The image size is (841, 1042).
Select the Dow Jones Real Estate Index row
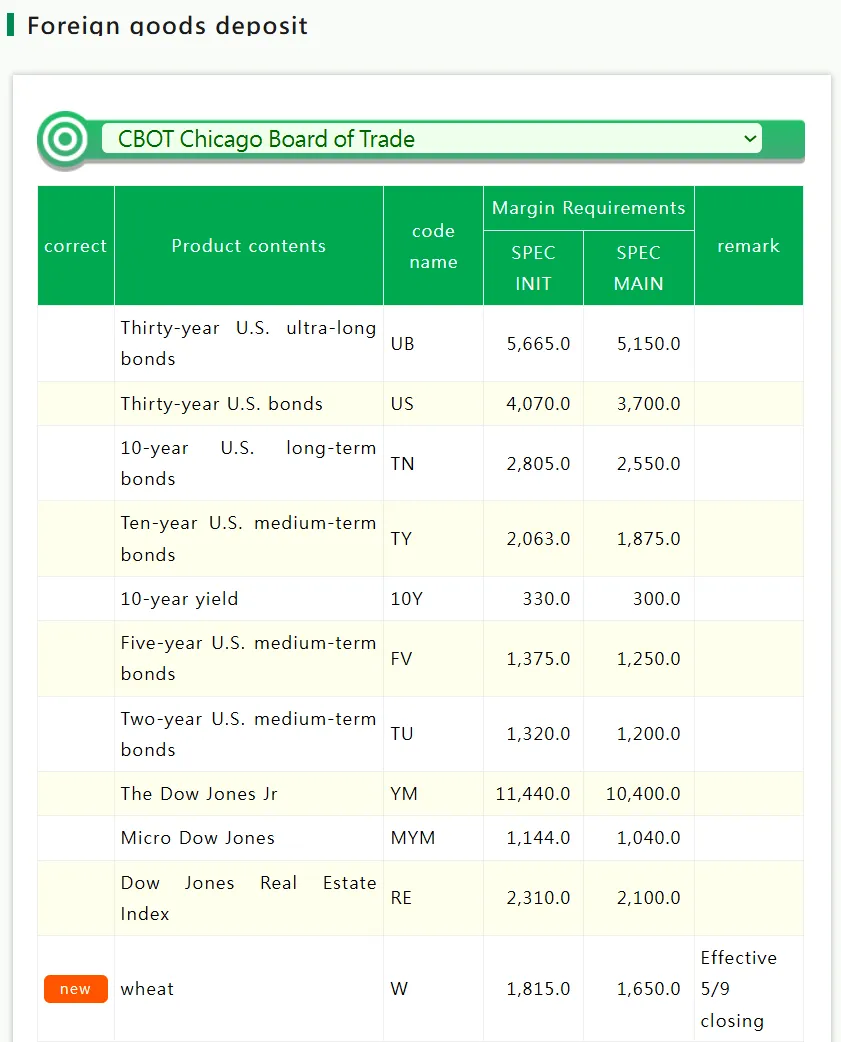420,898
